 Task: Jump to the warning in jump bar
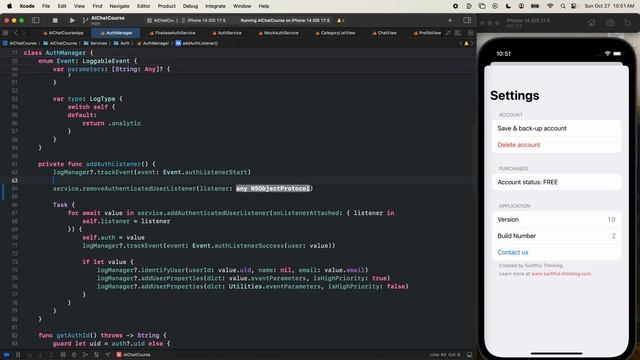[x=466, y=43]
